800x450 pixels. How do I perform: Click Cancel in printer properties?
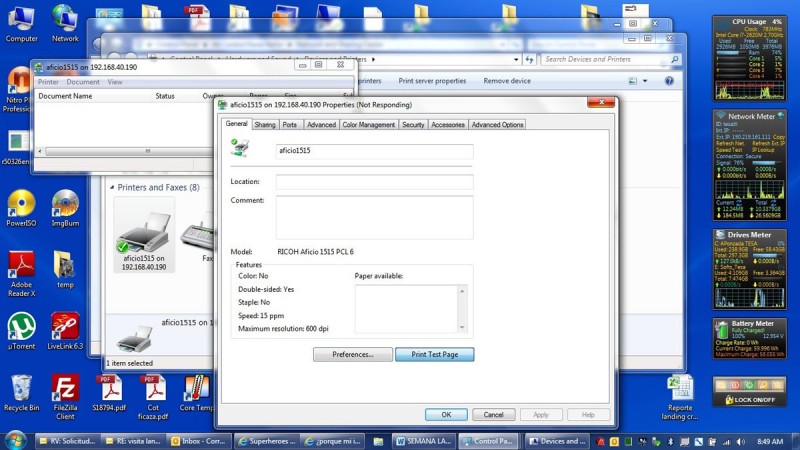click(493, 414)
